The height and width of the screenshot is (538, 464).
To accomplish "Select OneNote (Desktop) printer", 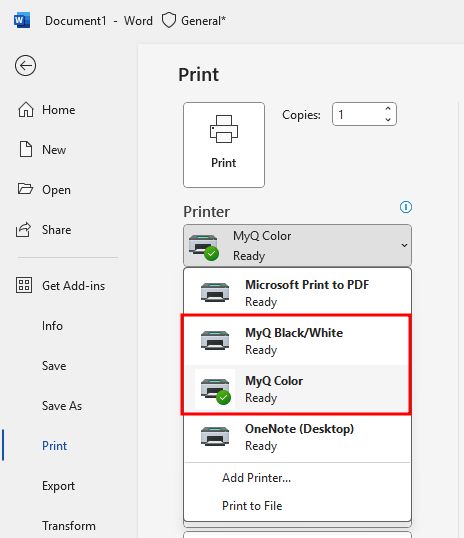I will [x=297, y=437].
